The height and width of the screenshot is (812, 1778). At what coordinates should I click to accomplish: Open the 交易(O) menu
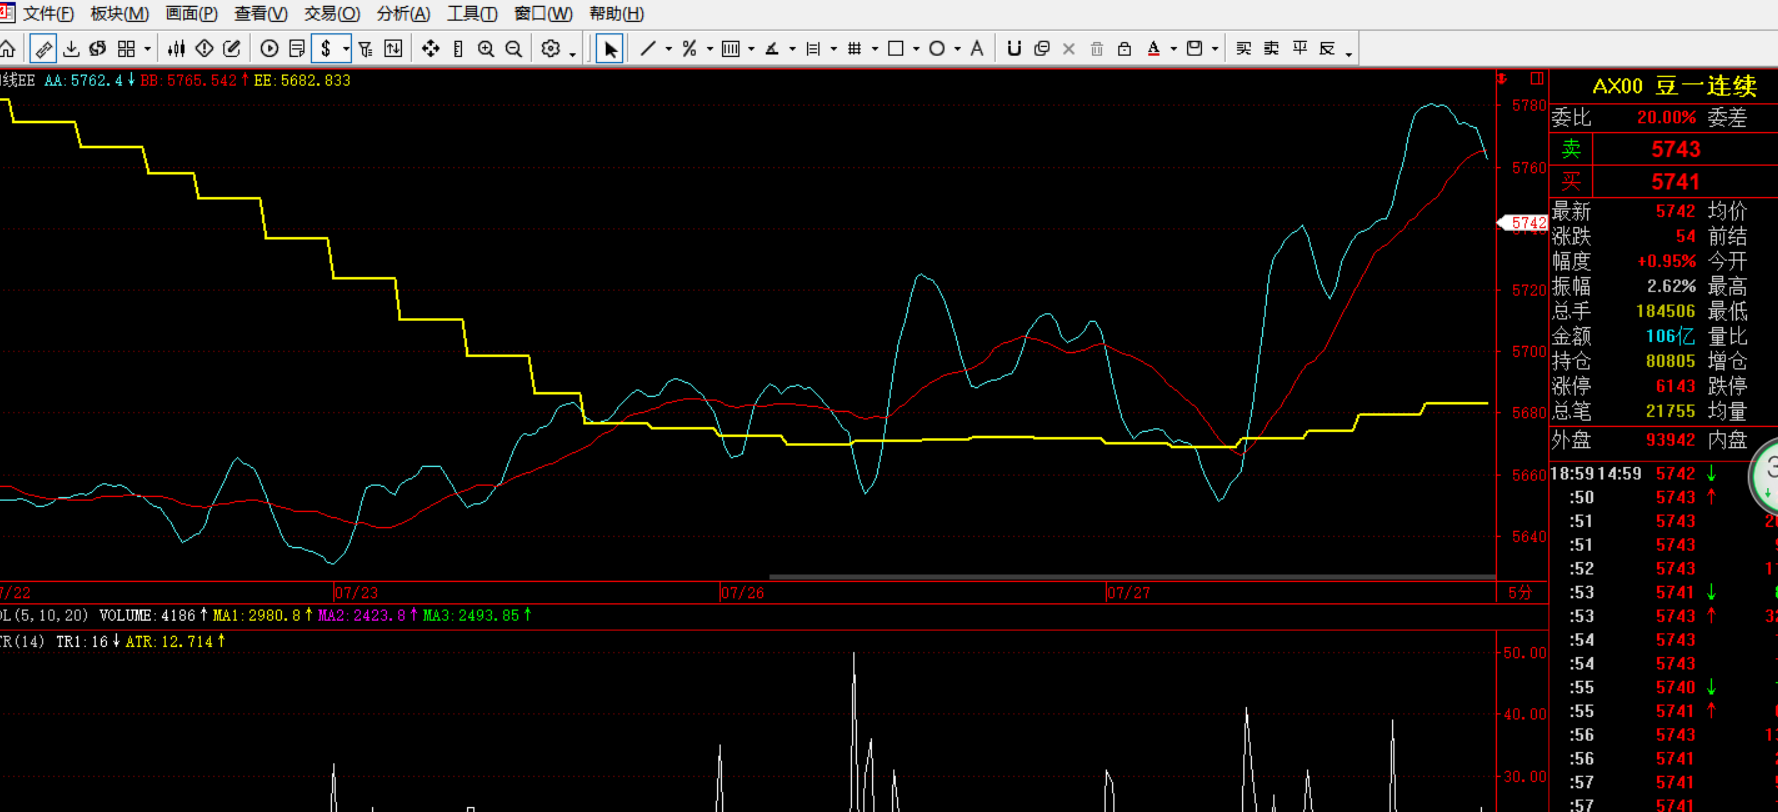[x=331, y=14]
